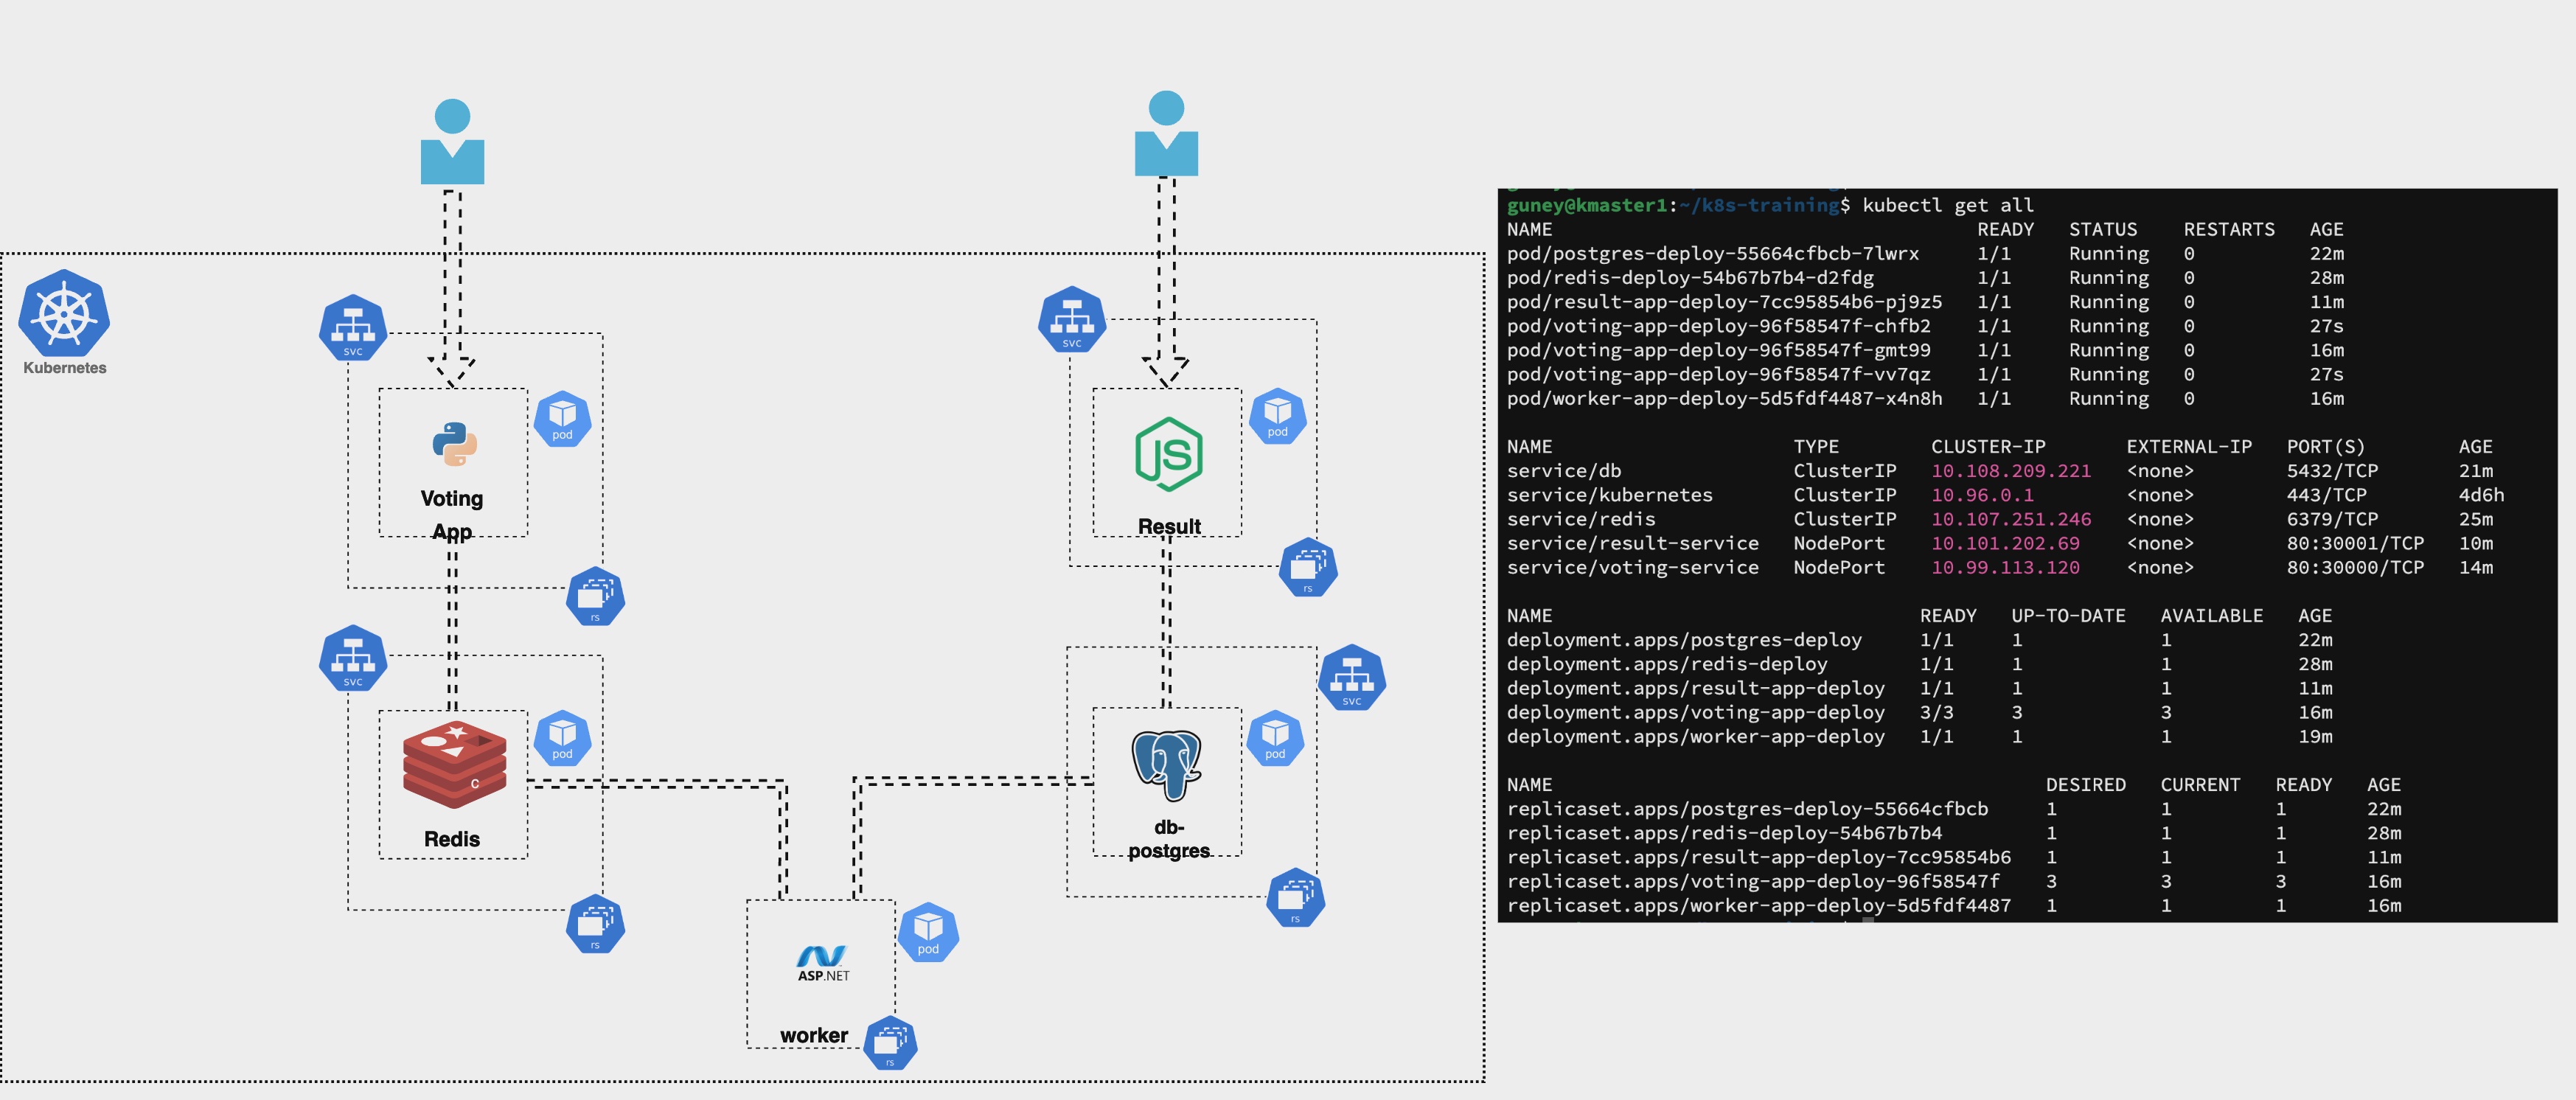The width and height of the screenshot is (2576, 1100).
Task: Click replicaset.apps/postgres-deploy-55664cfbcb row
Action: tap(1955, 808)
